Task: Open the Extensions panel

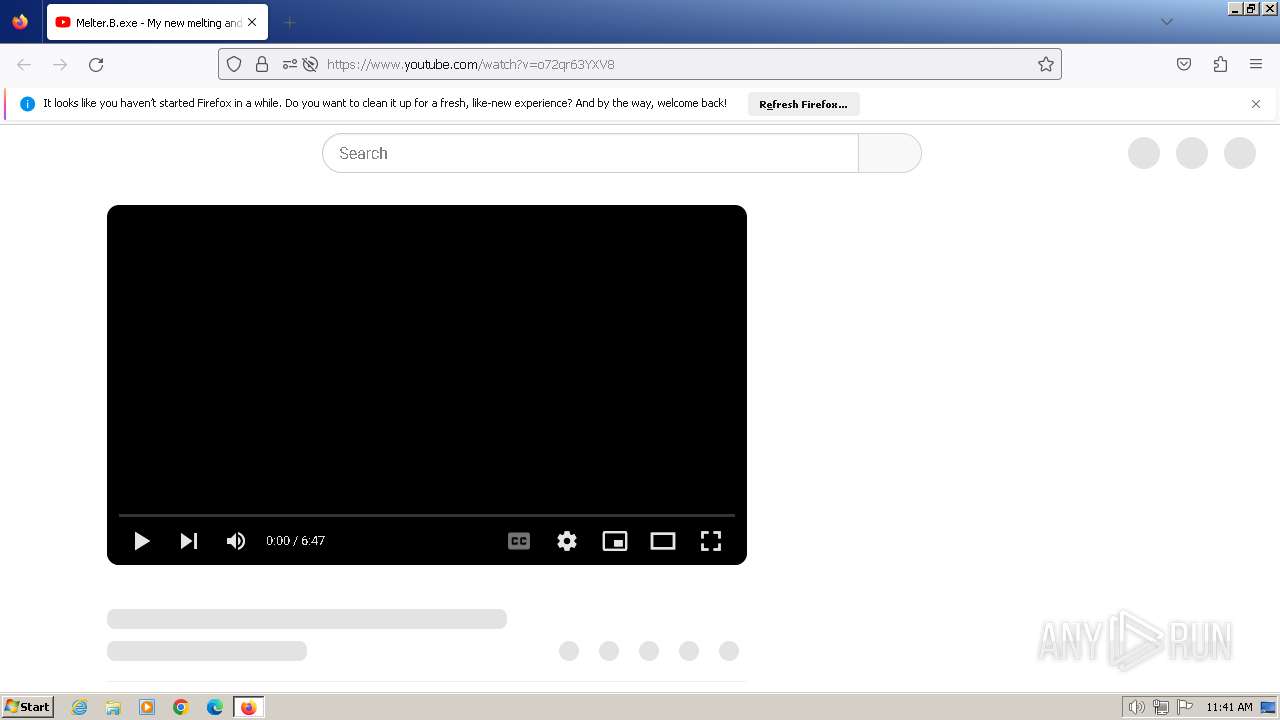Action: pyautogui.click(x=1220, y=64)
